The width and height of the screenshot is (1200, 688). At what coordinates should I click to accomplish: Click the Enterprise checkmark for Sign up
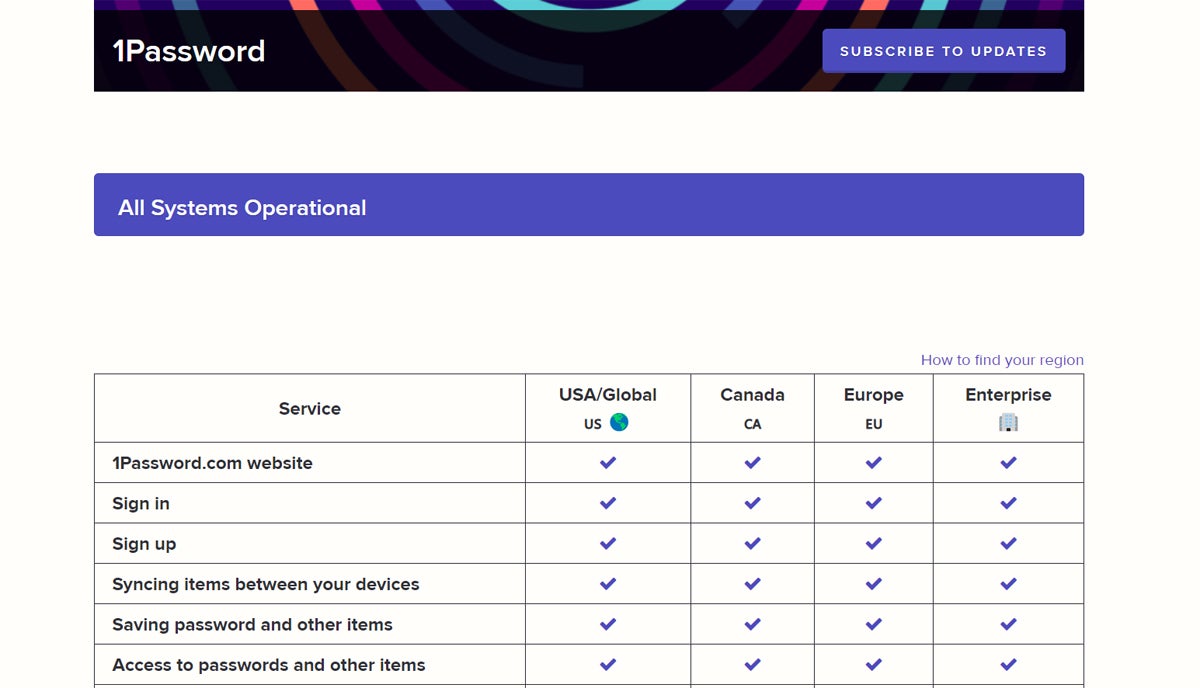click(1008, 544)
